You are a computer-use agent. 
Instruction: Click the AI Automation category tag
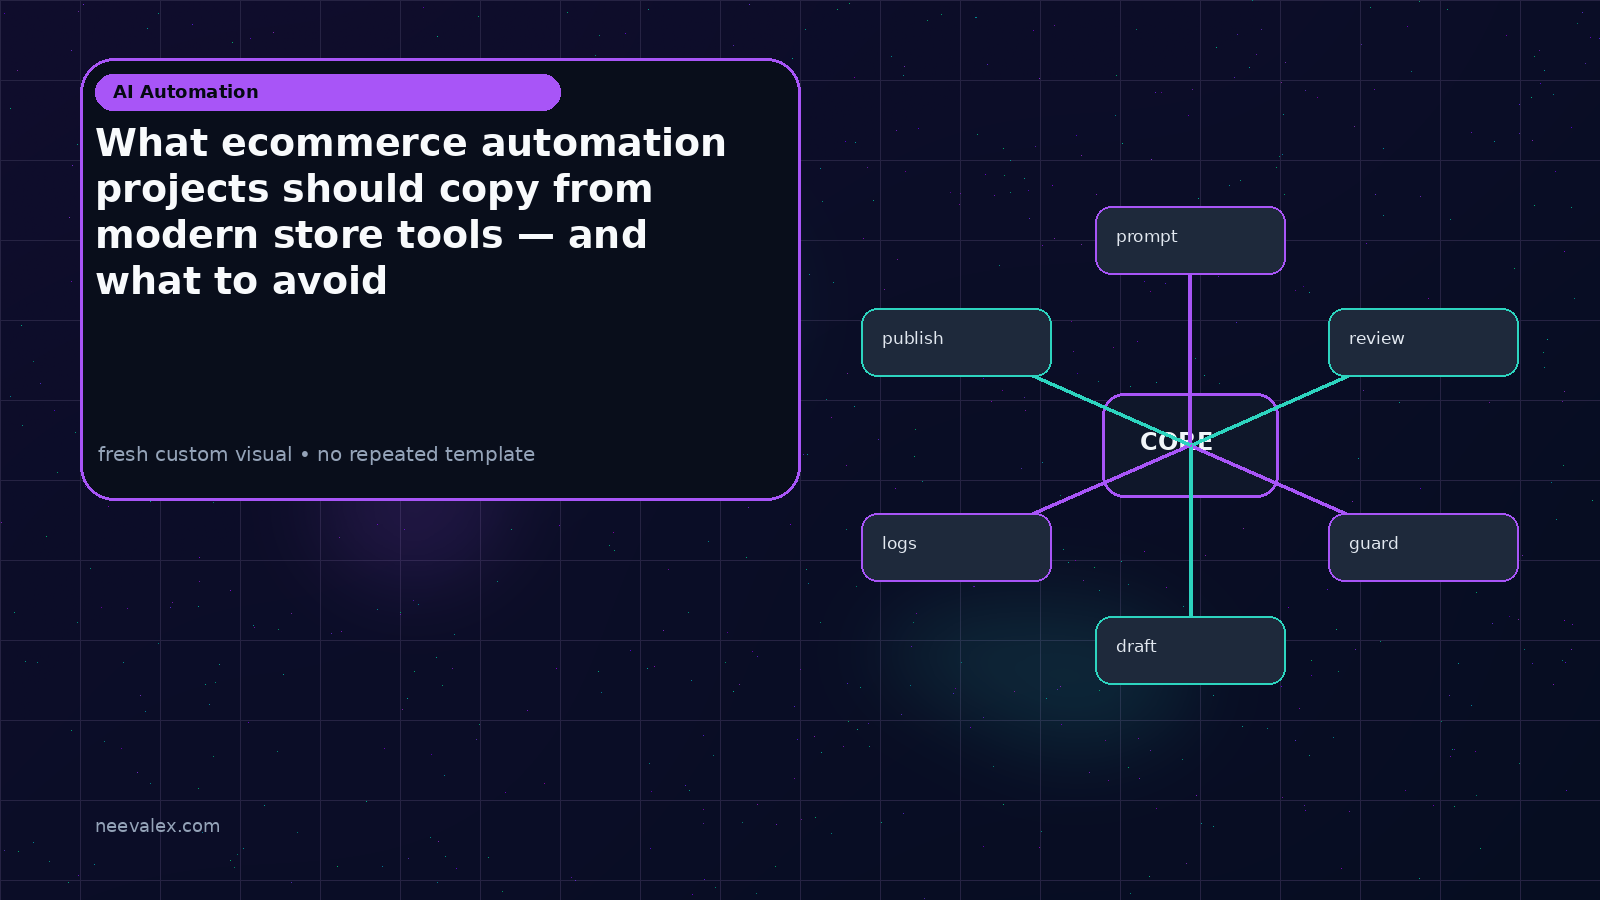(328, 92)
